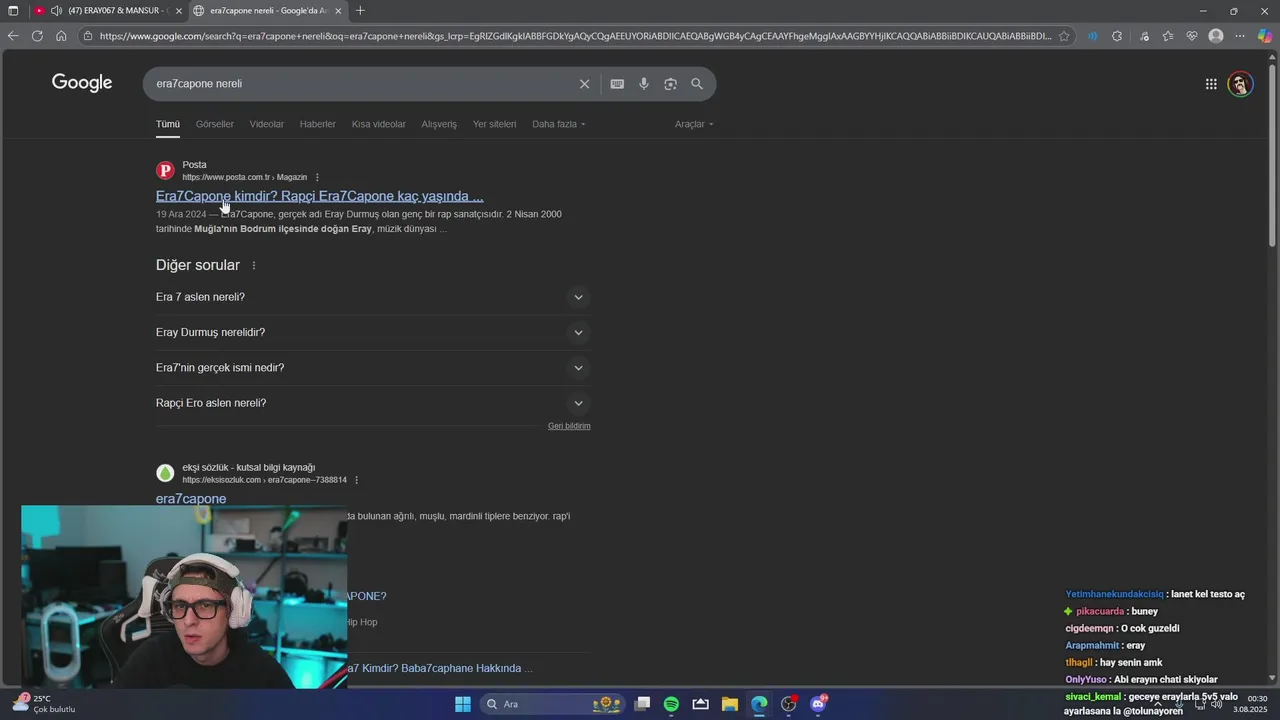Open options next to Diğer sorular
Viewport: 1280px width, 720px height.
pos(254,266)
